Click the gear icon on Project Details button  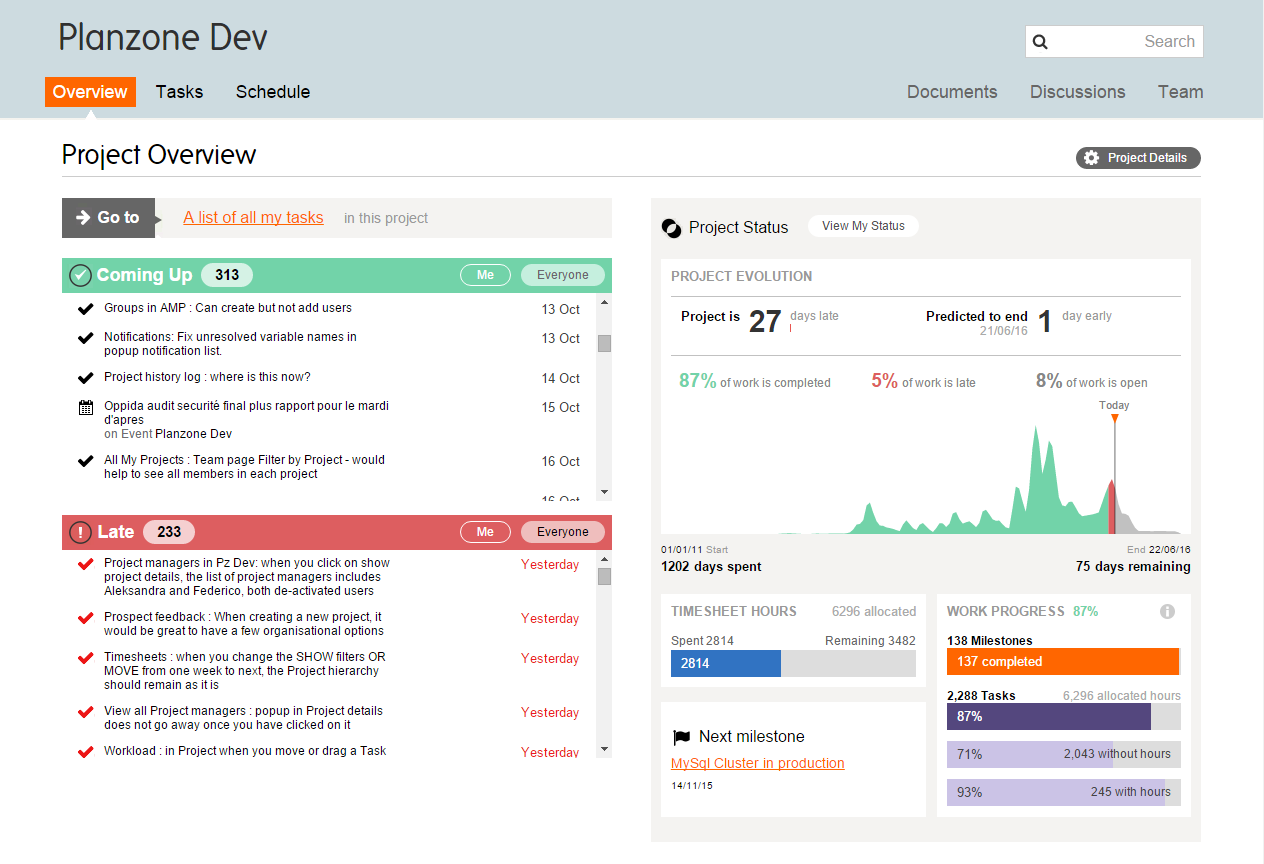point(1089,157)
